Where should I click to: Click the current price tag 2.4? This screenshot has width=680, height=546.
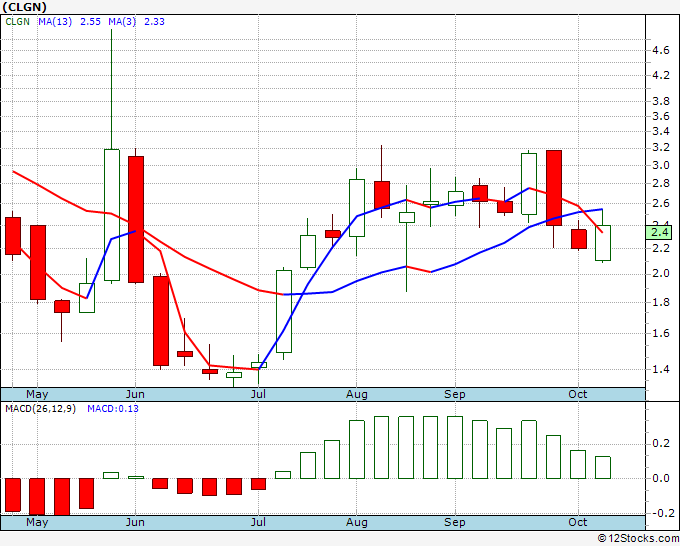click(x=659, y=232)
